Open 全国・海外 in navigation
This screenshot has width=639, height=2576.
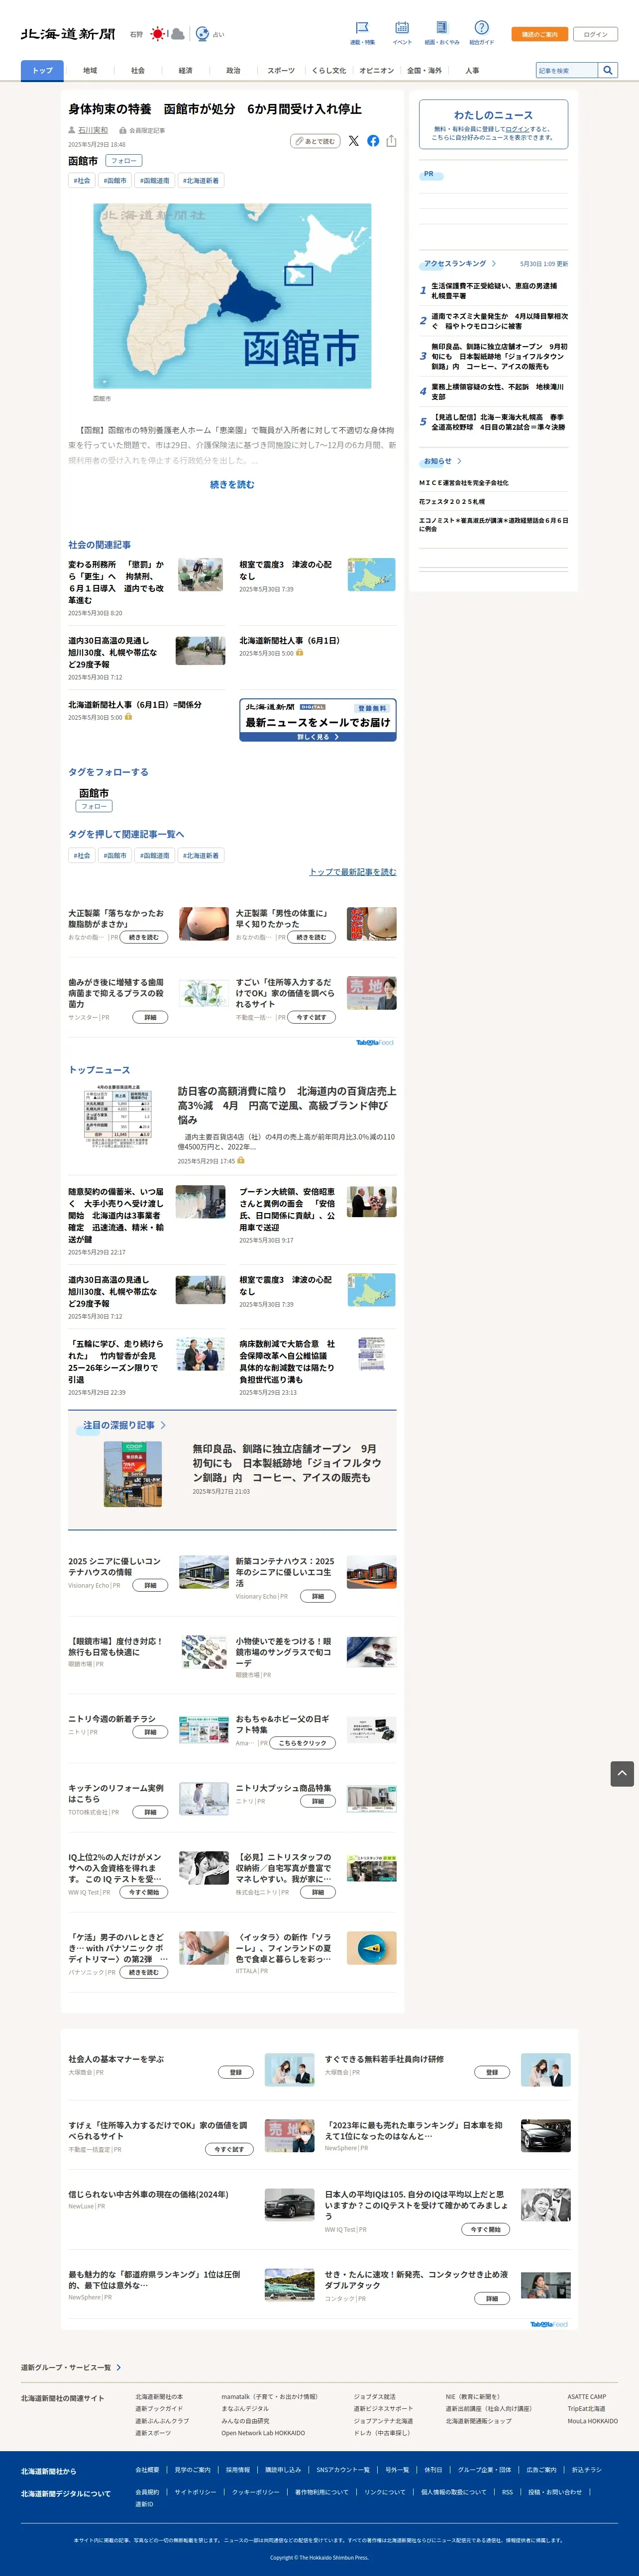(424, 70)
